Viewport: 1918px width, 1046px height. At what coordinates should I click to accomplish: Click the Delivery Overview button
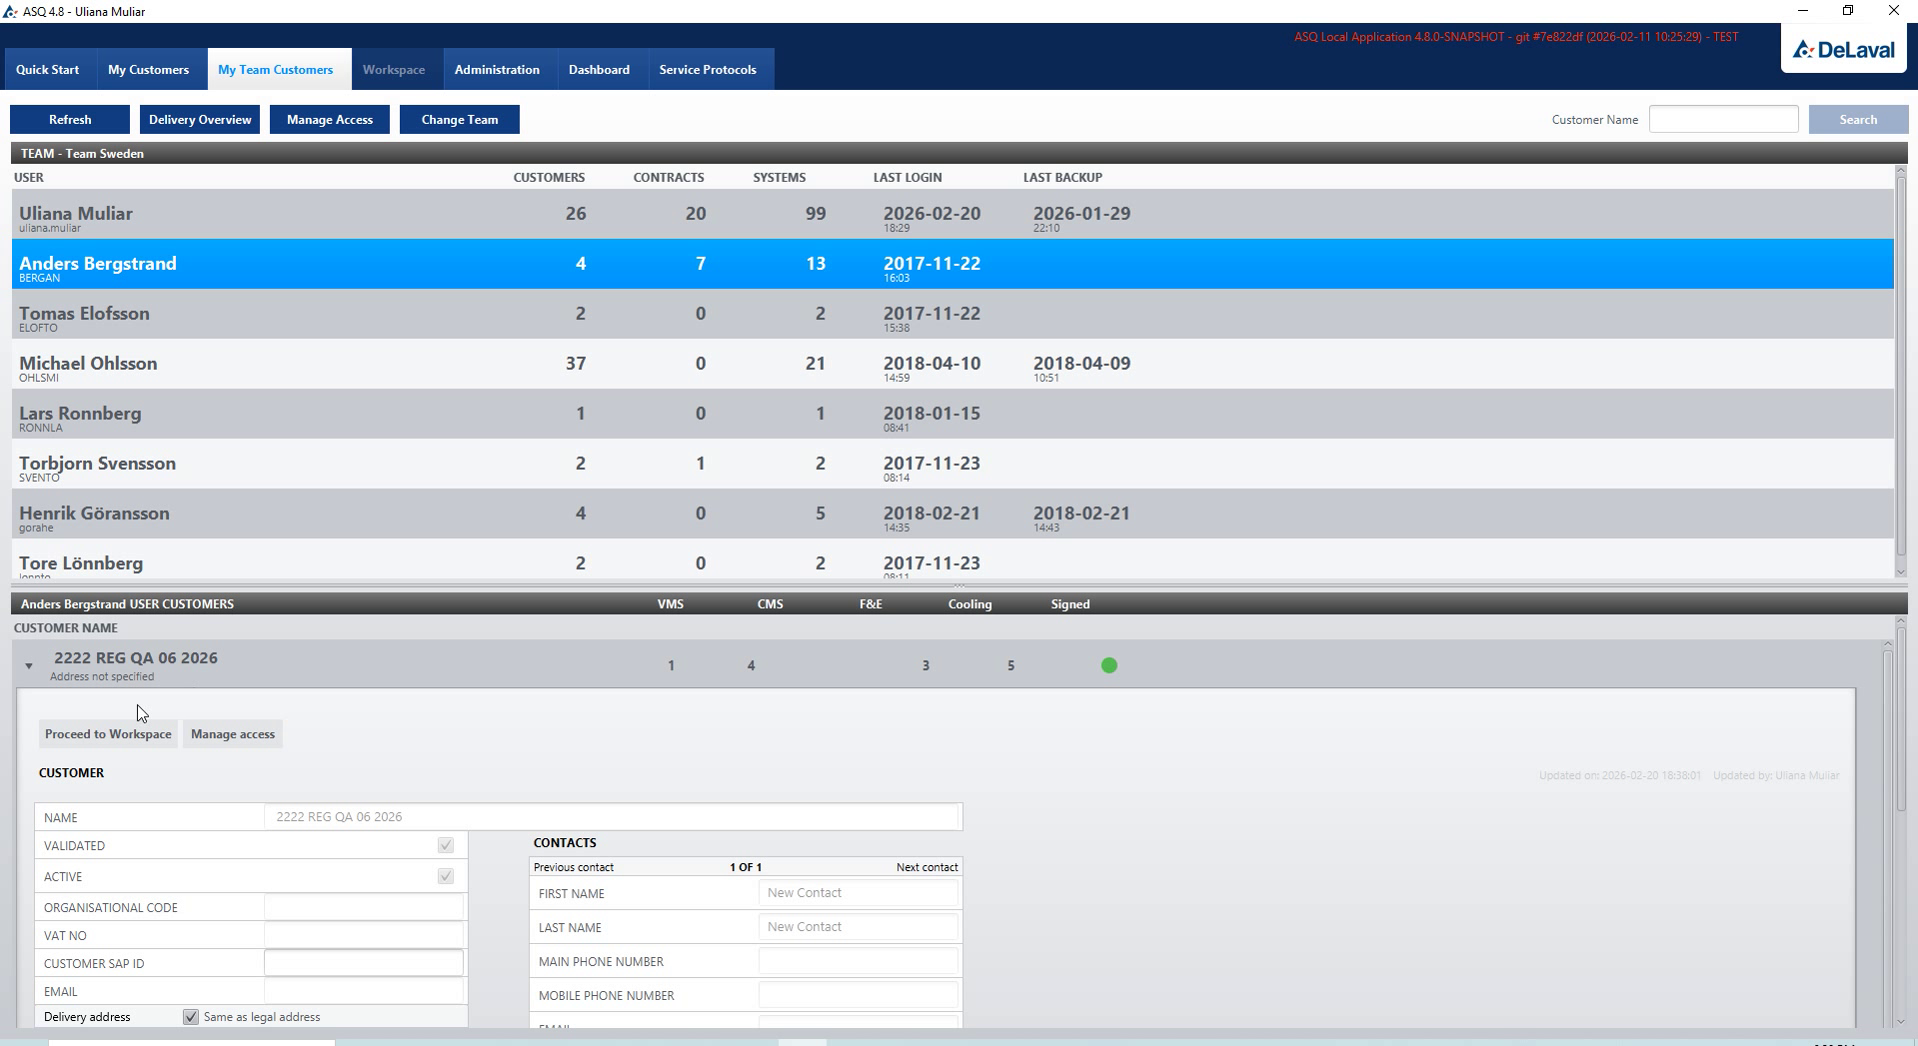[200, 119]
